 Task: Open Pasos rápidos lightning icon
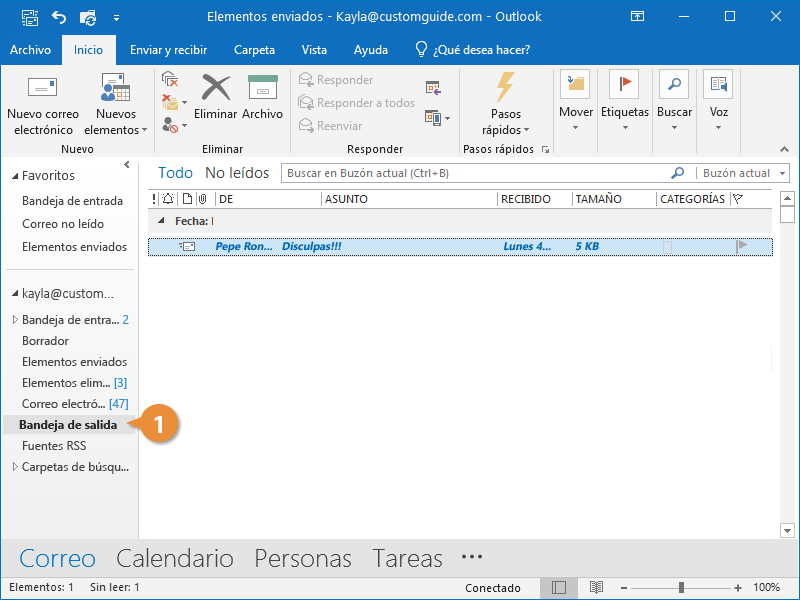click(x=506, y=87)
